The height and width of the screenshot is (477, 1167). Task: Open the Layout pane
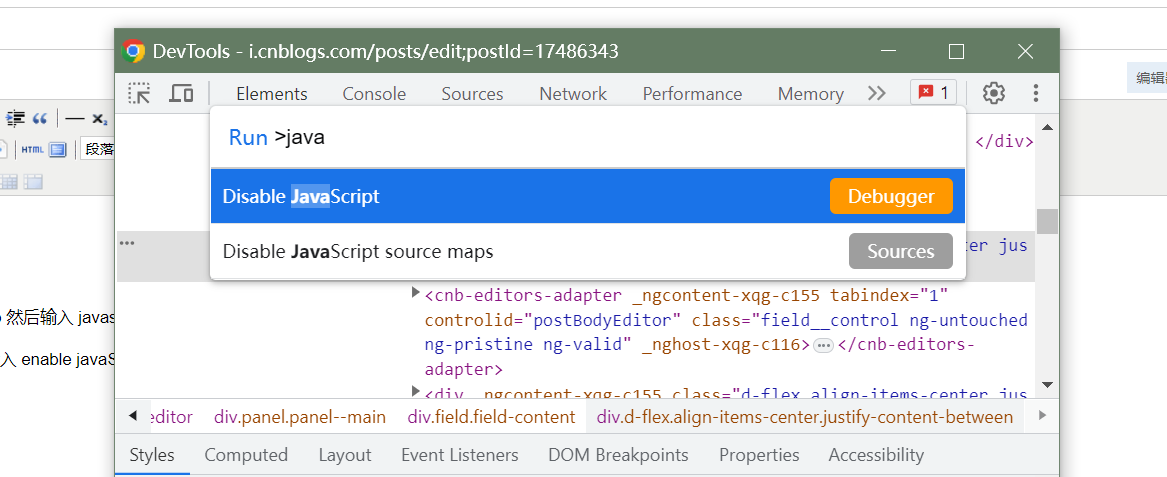click(345, 455)
